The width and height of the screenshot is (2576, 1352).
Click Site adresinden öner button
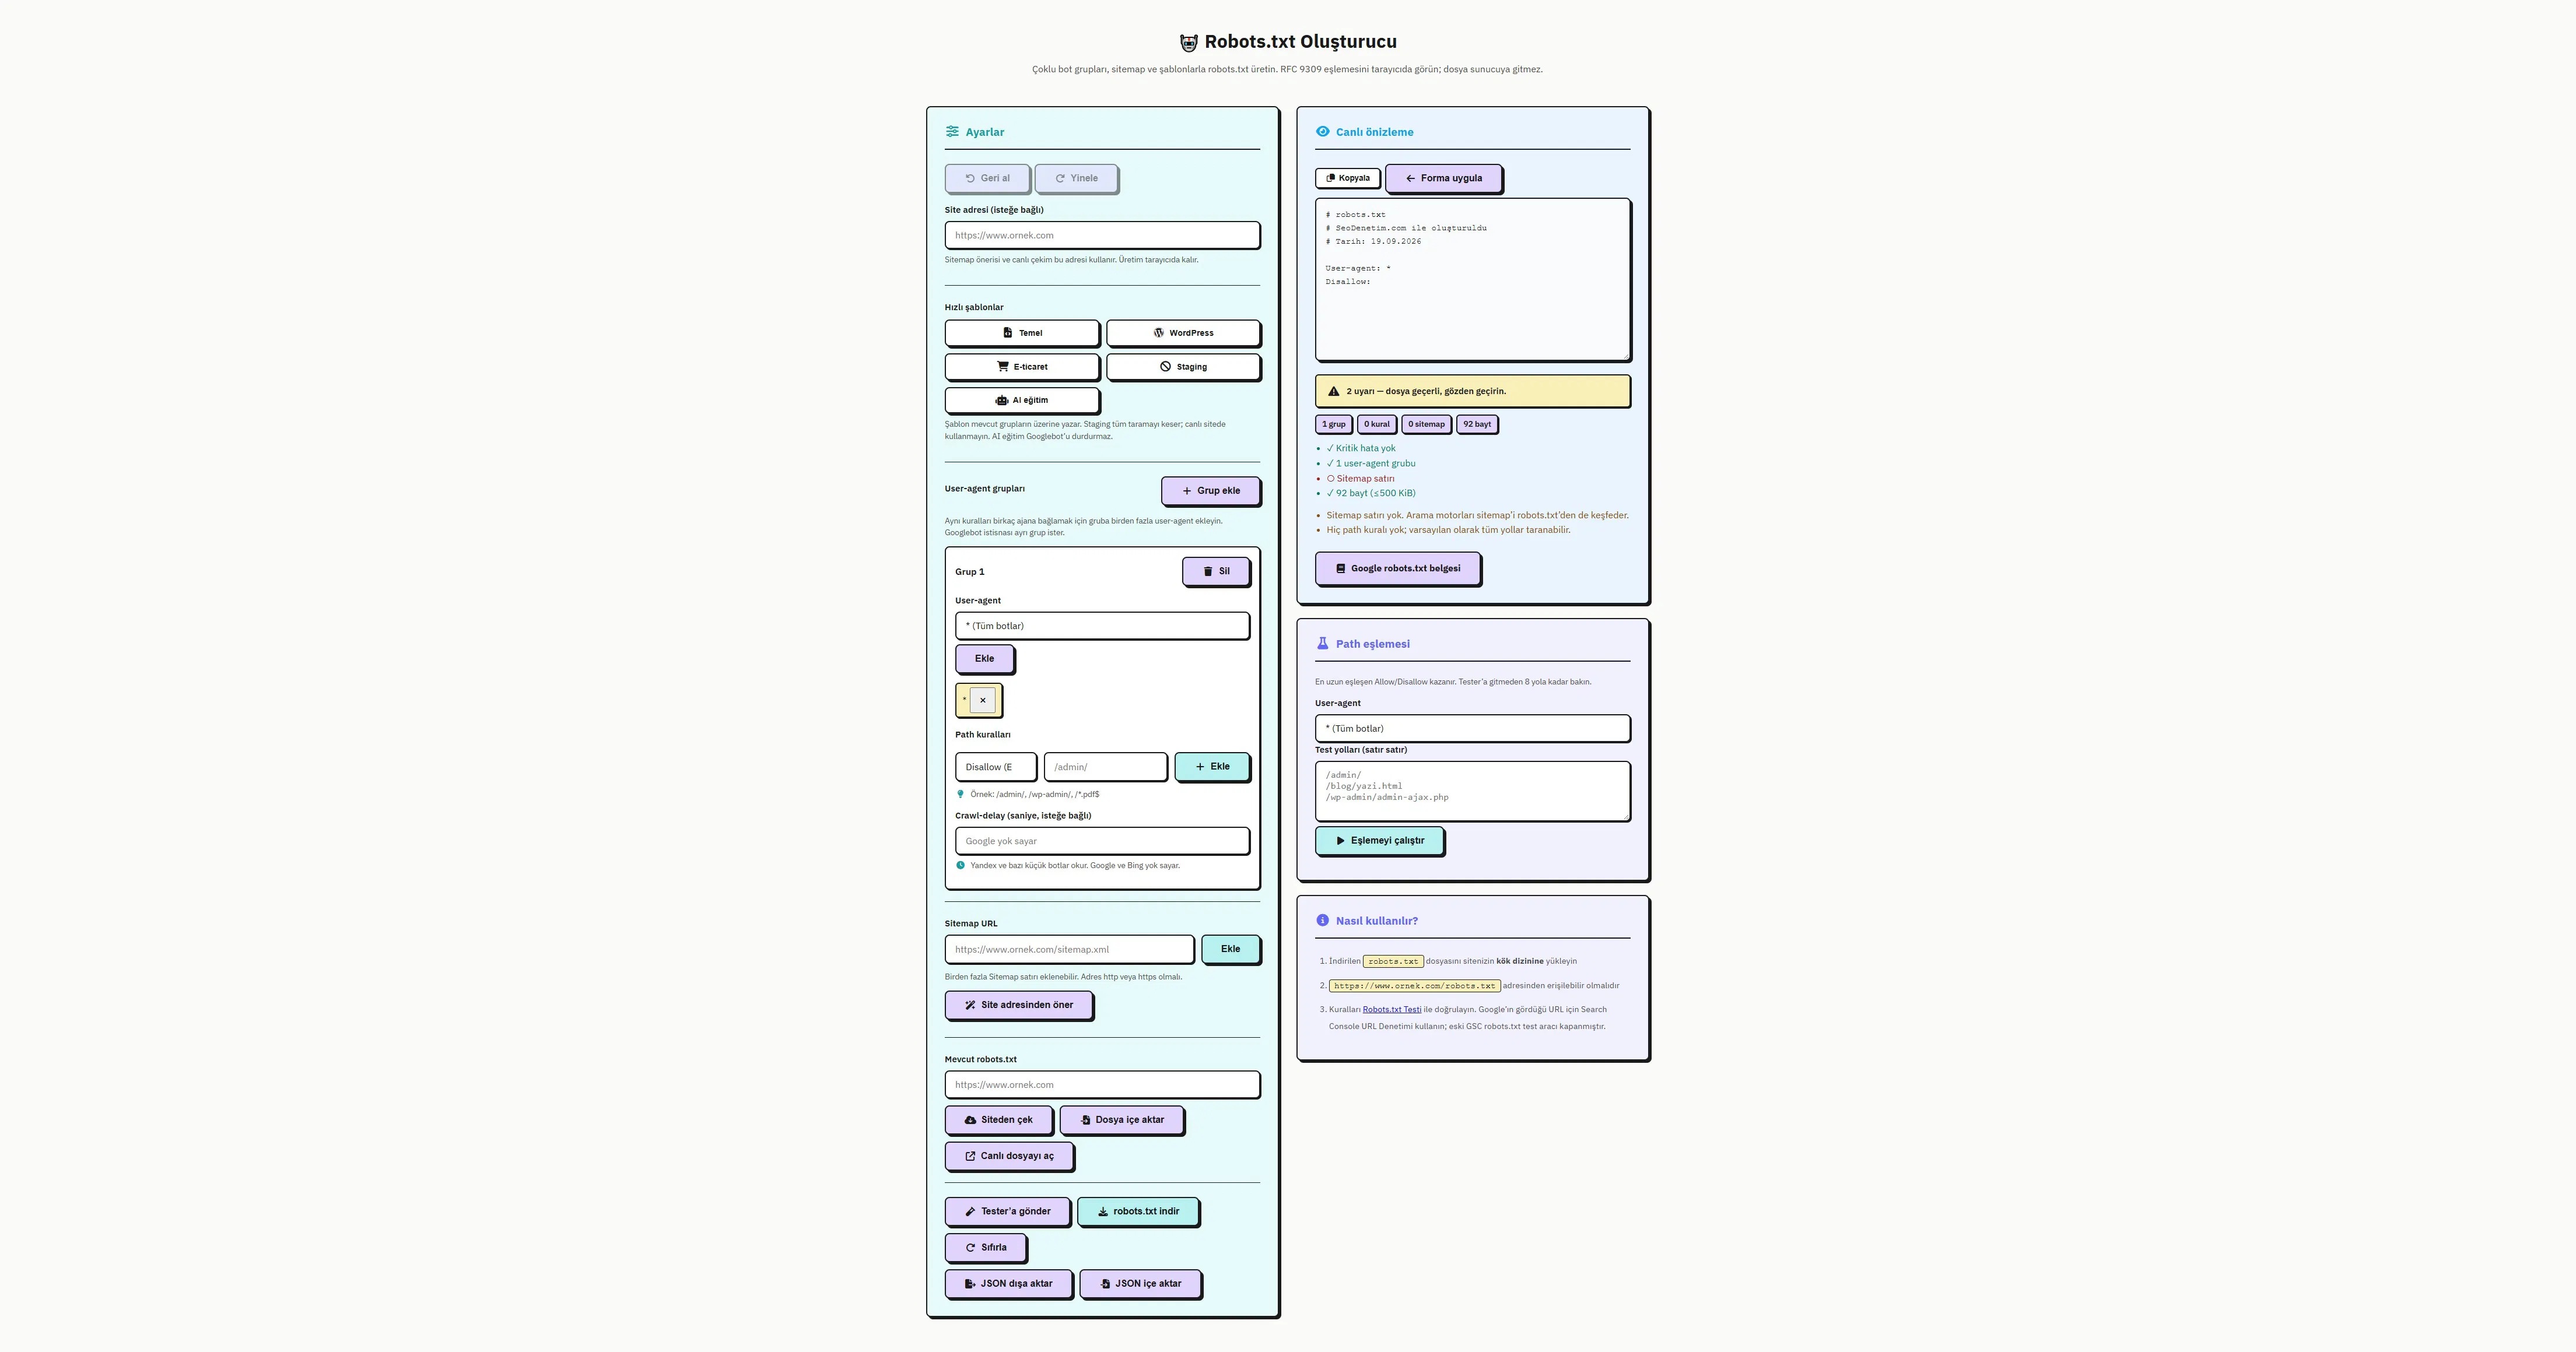[x=1018, y=1004]
